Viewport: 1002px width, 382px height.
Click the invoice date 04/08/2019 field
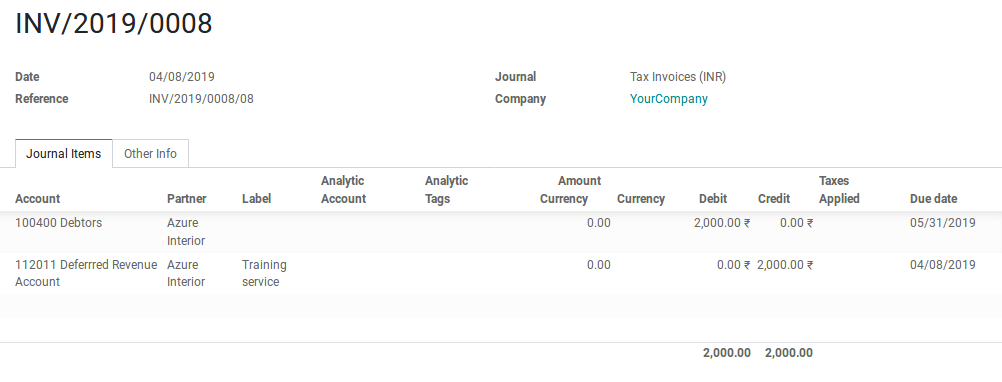(181, 77)
